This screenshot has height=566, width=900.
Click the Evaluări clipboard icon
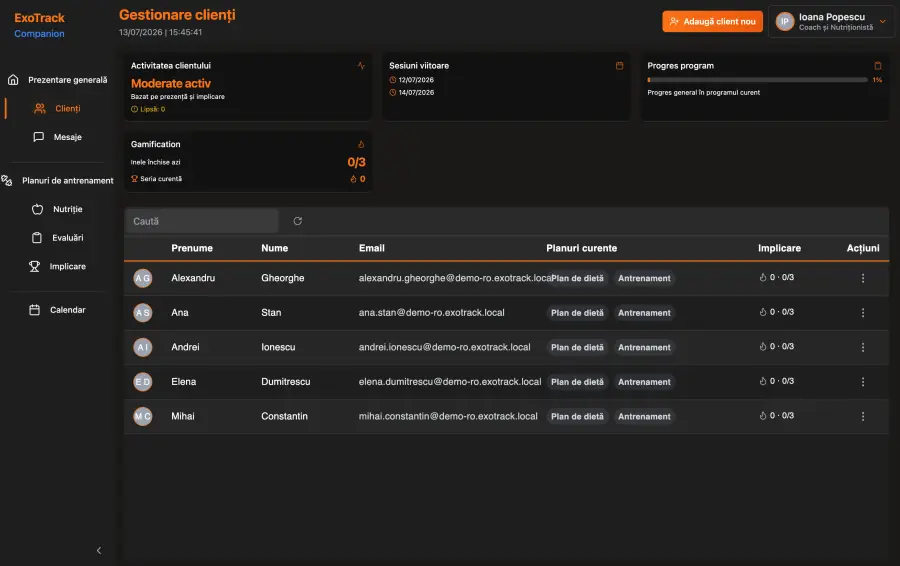coord(37,238)
